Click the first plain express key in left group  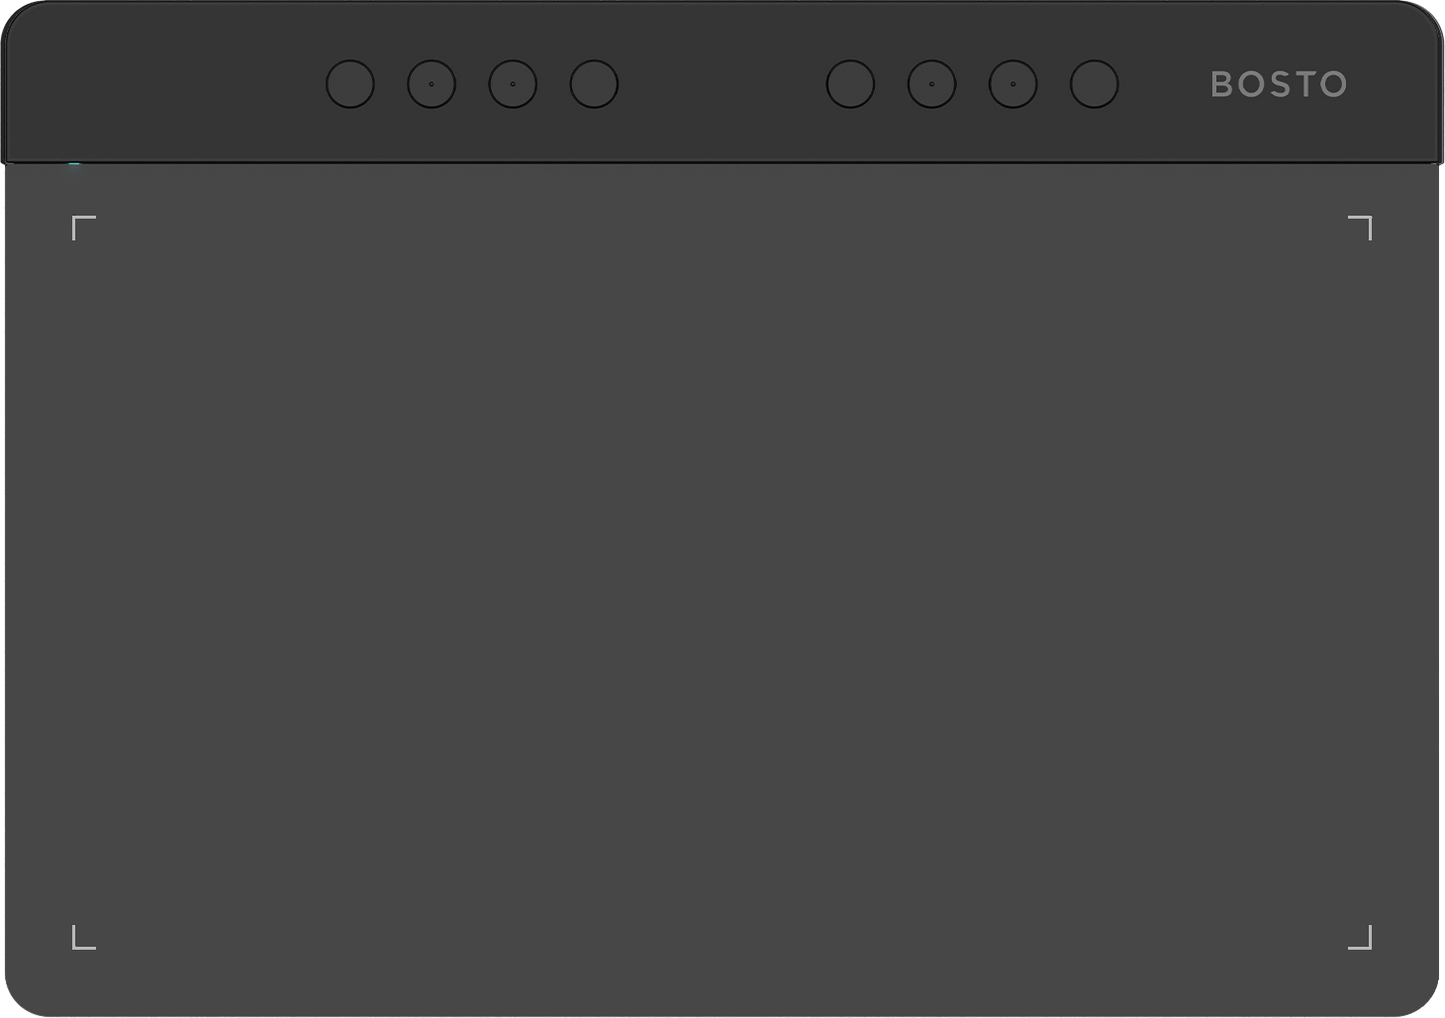(x=350, y=84)
